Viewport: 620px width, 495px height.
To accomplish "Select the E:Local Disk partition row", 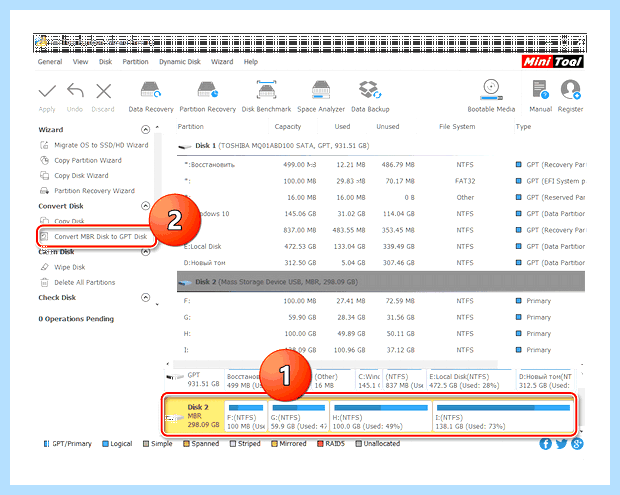I will [x=381, y=246].
